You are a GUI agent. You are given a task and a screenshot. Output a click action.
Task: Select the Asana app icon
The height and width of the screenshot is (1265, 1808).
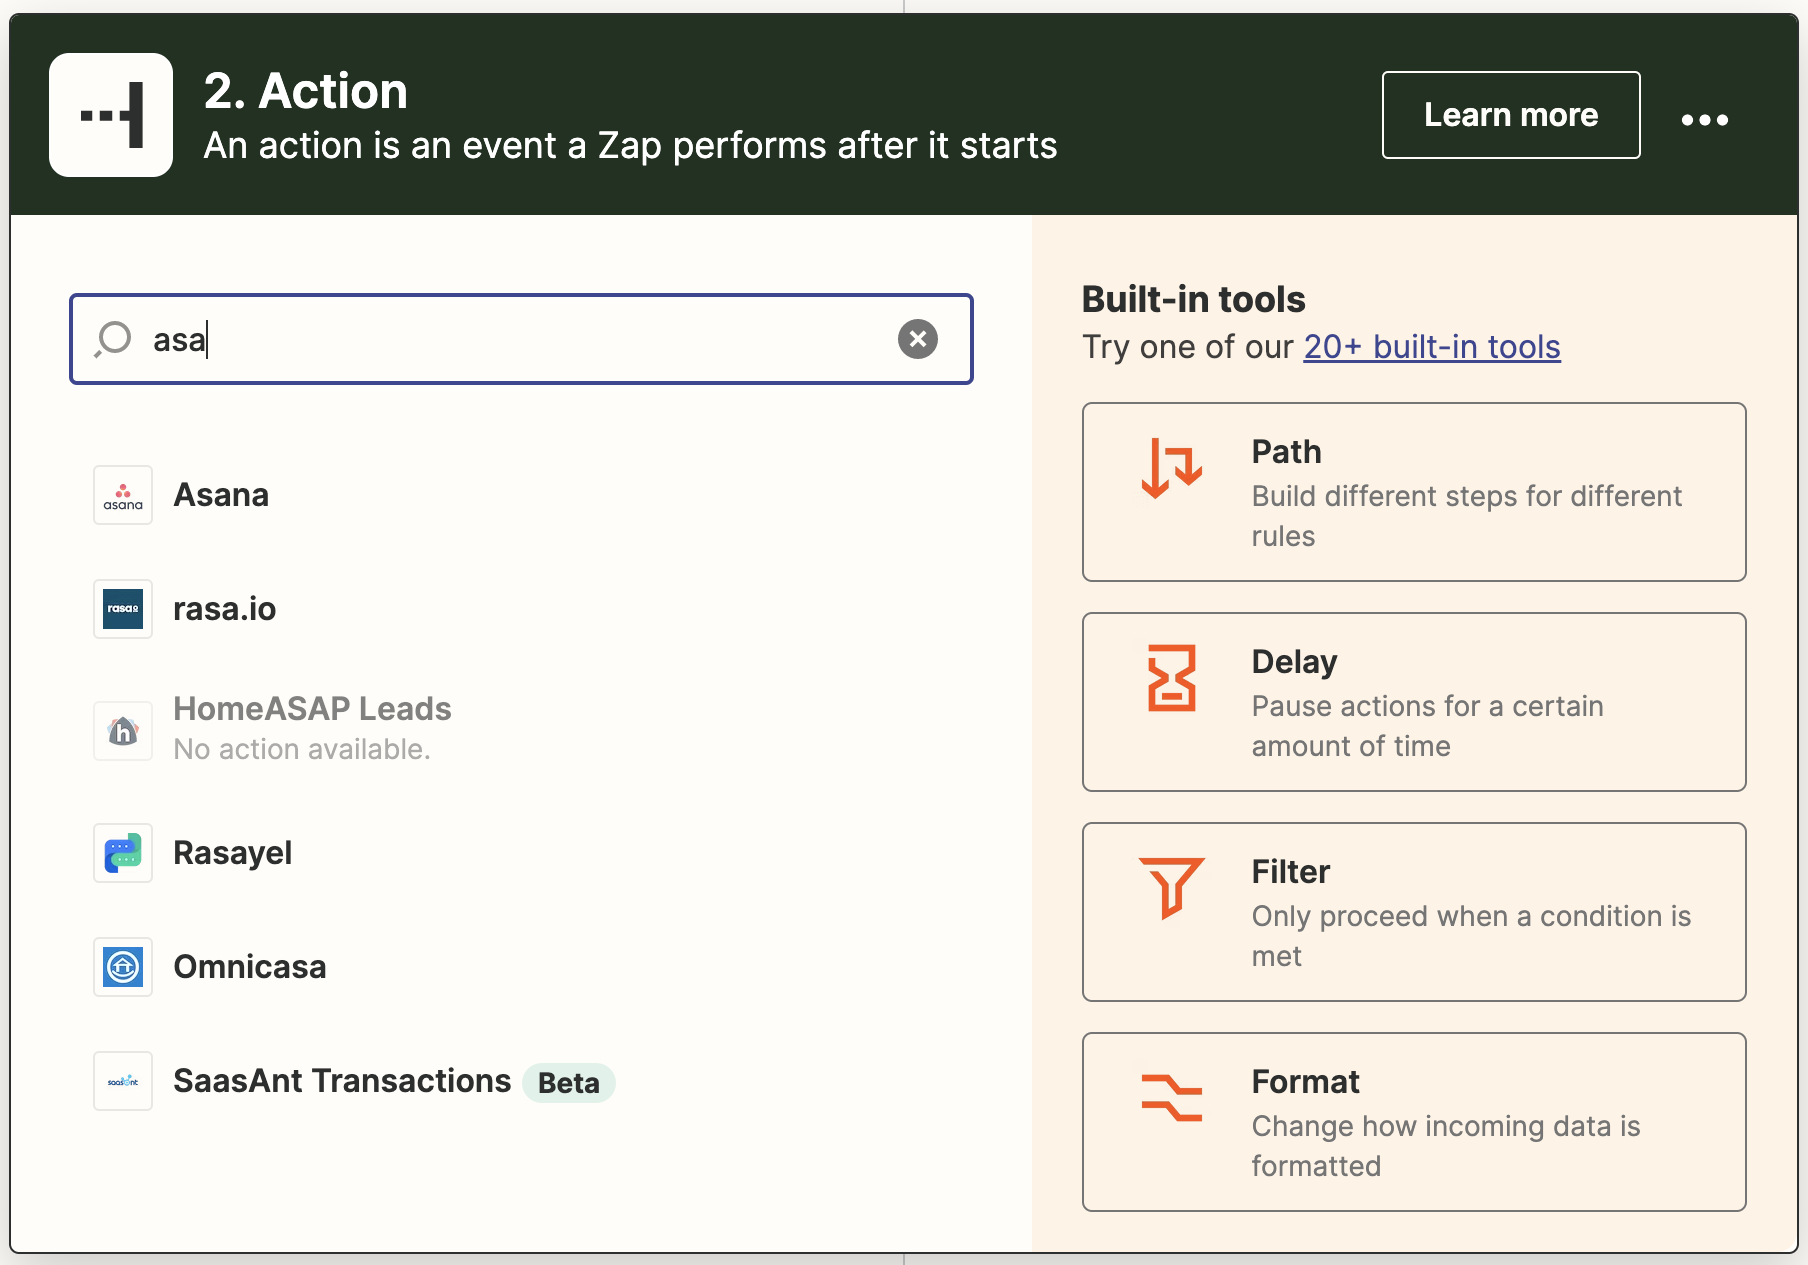click(x=122, y=495)
